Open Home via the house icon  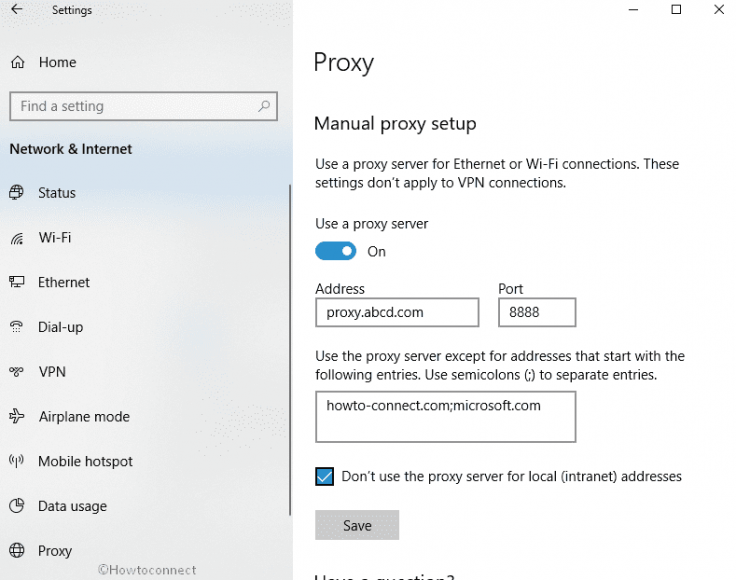point(18,62)
